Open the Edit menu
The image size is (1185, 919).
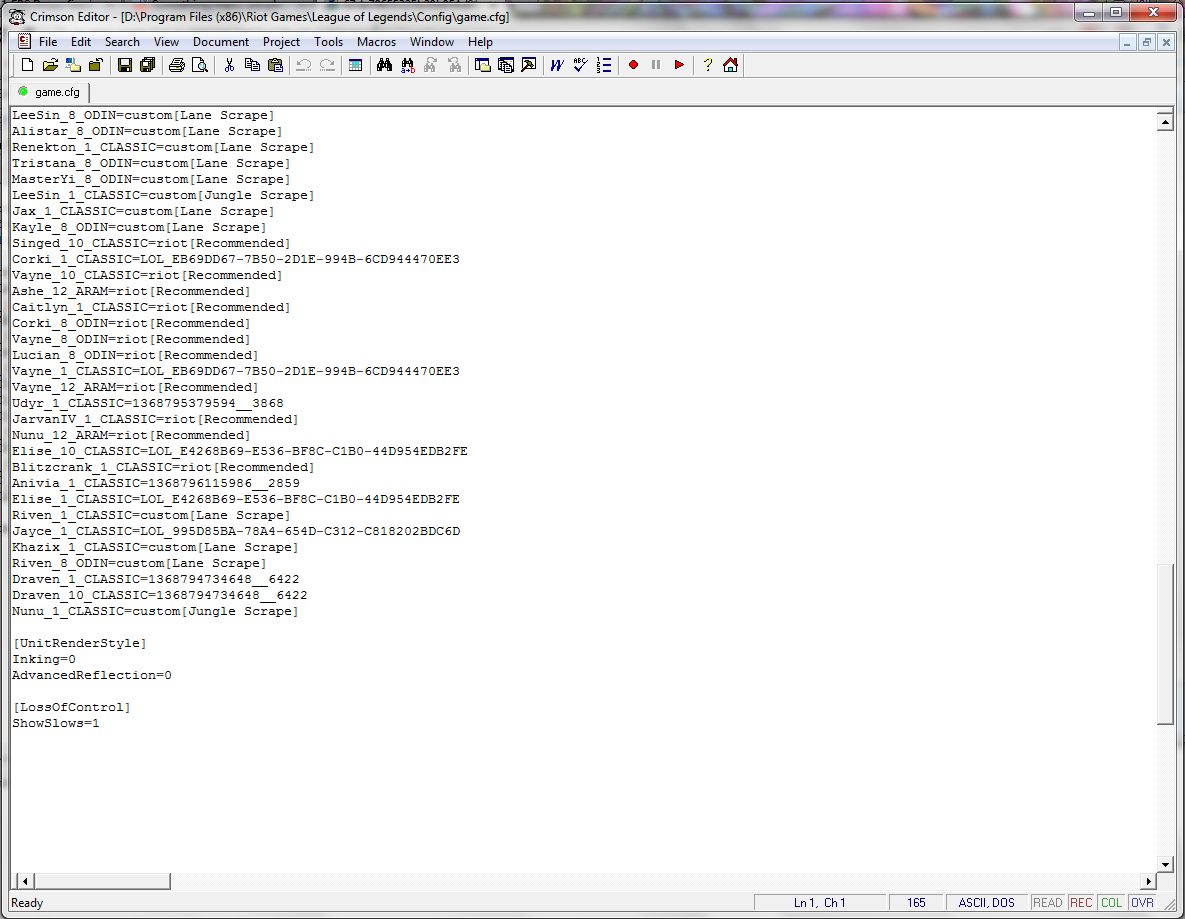tap(81, 42)
